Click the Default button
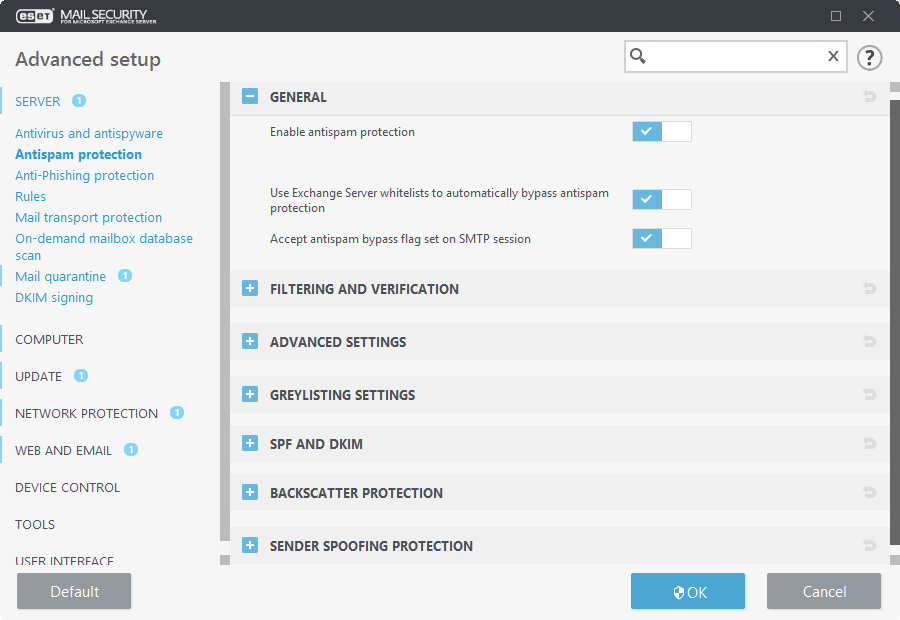This screenshot has width=900, height=620. [x=73, y=590]
